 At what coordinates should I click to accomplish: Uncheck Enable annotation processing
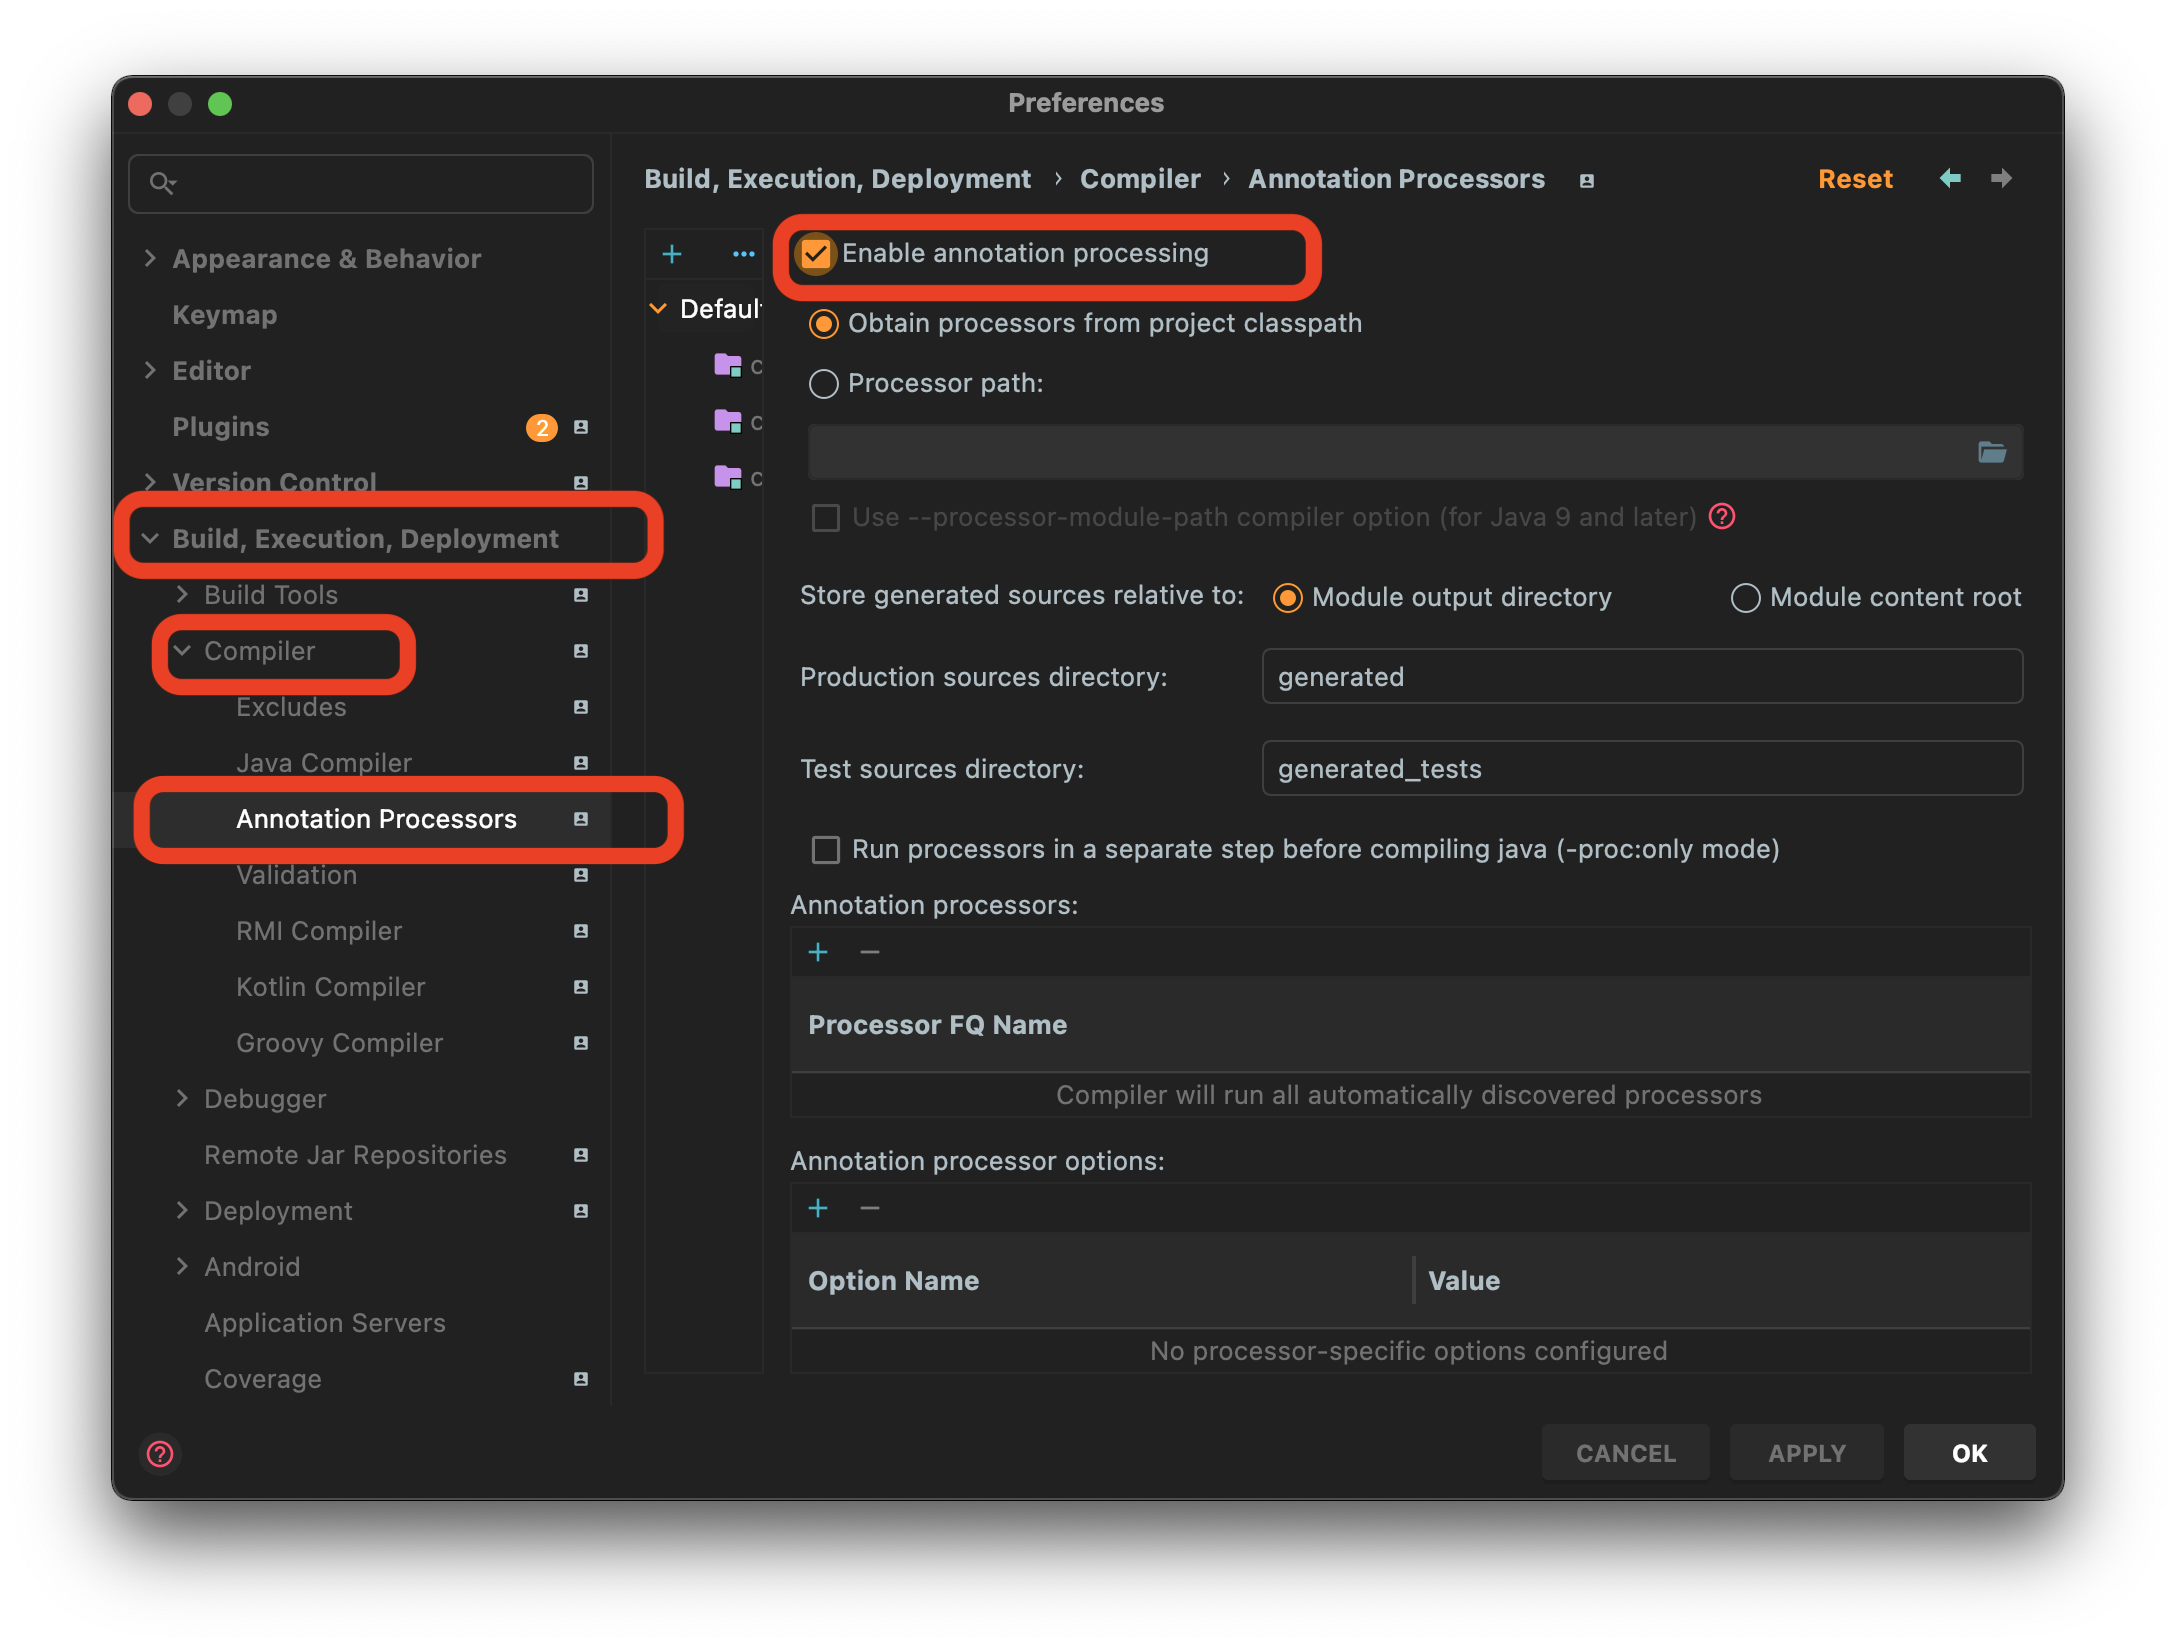tap(816, 254)
